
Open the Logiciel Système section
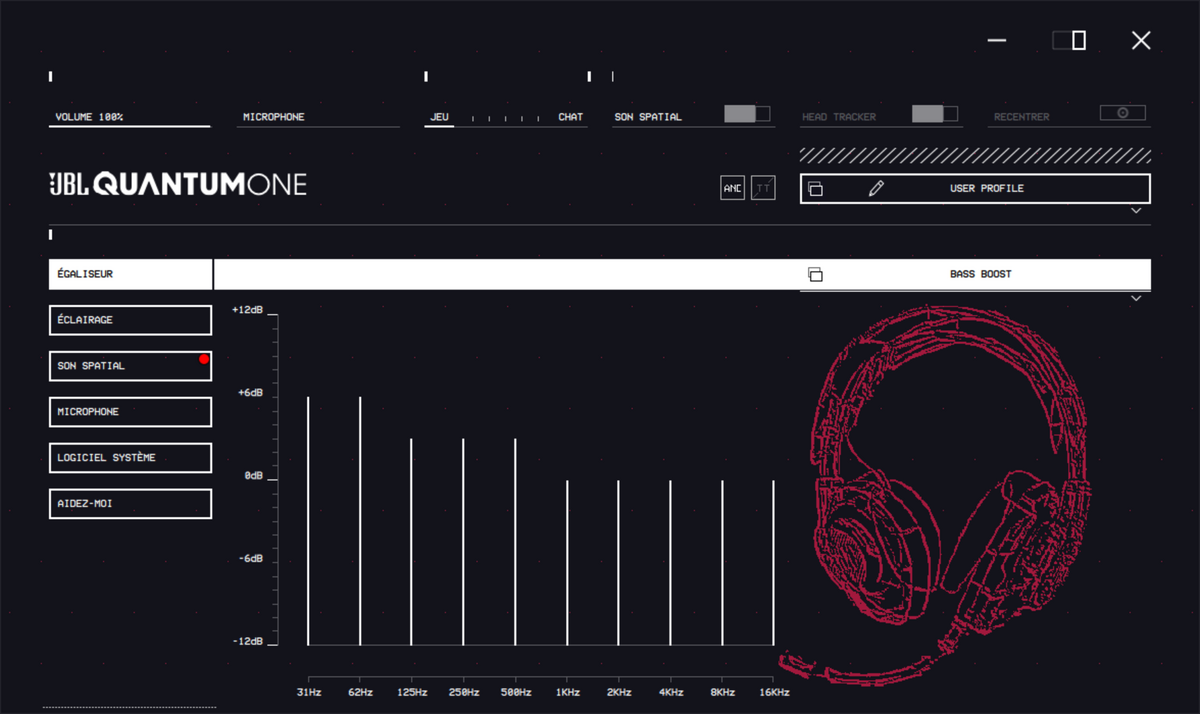(x=130, y=458)
